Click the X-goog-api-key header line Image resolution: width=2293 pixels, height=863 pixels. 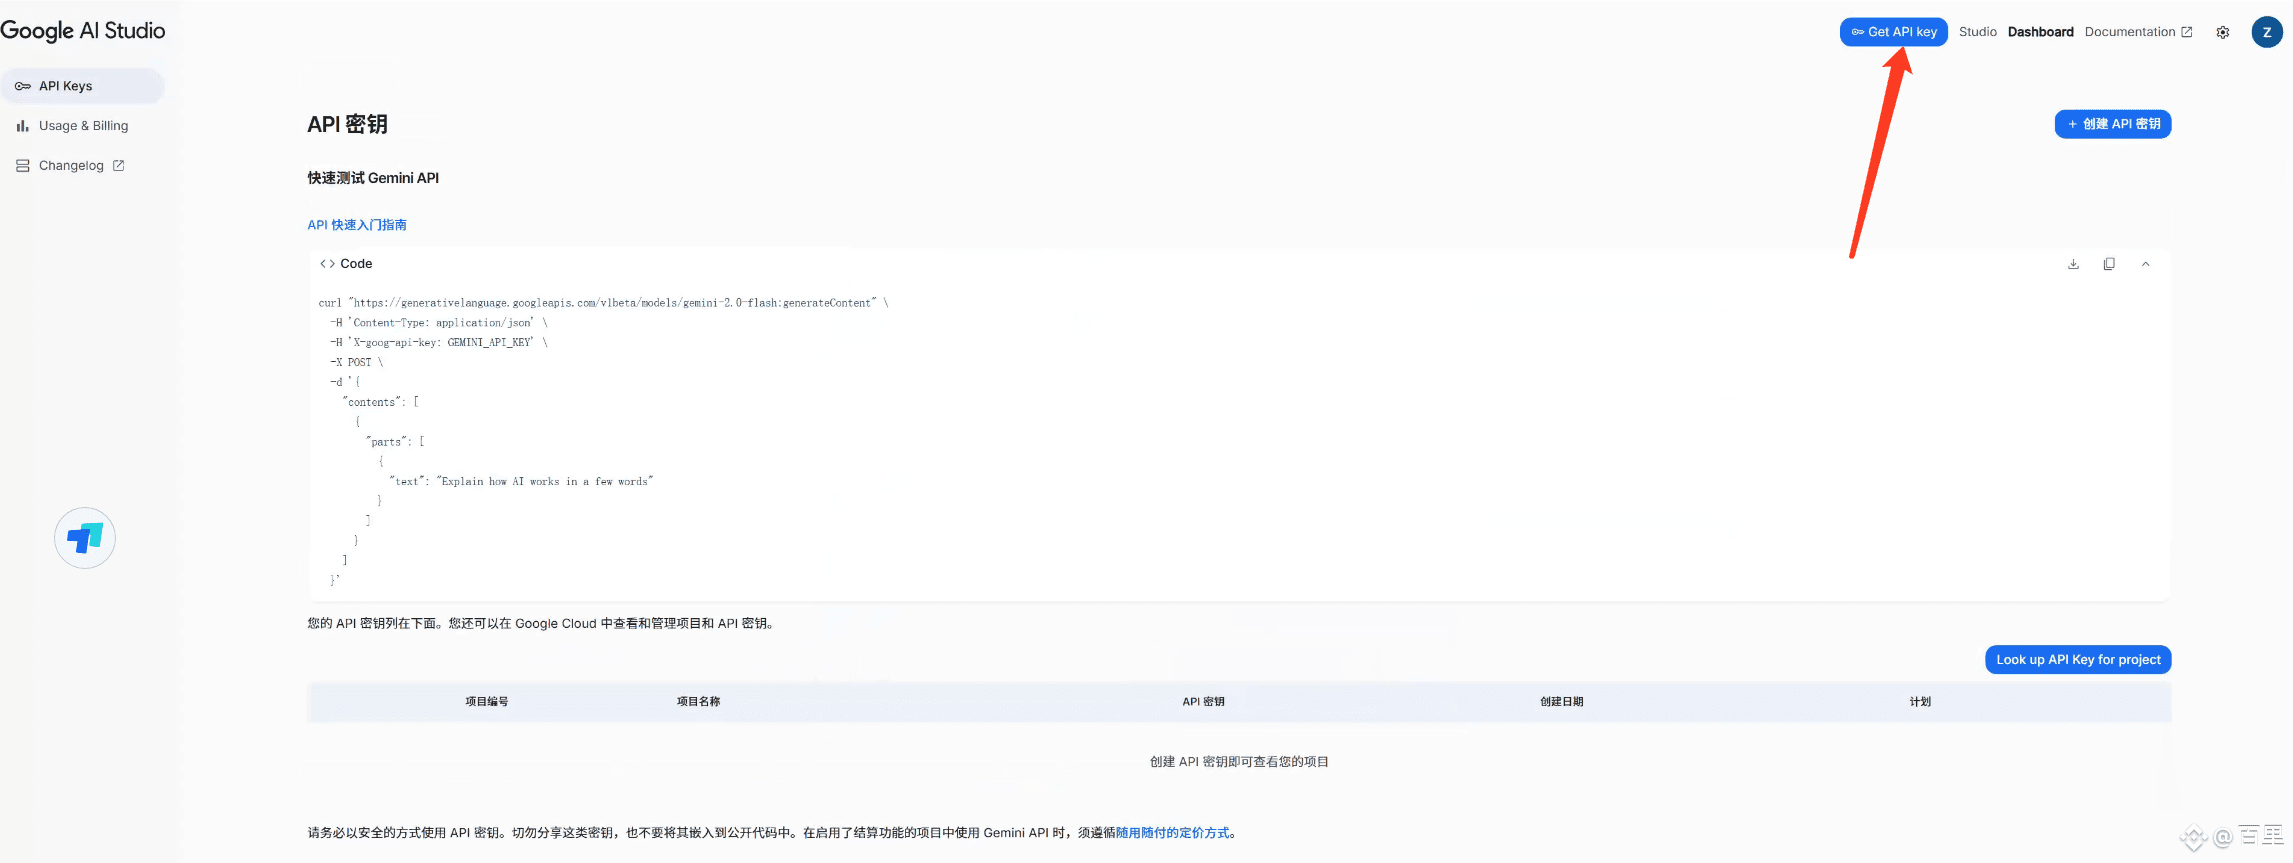439,343
